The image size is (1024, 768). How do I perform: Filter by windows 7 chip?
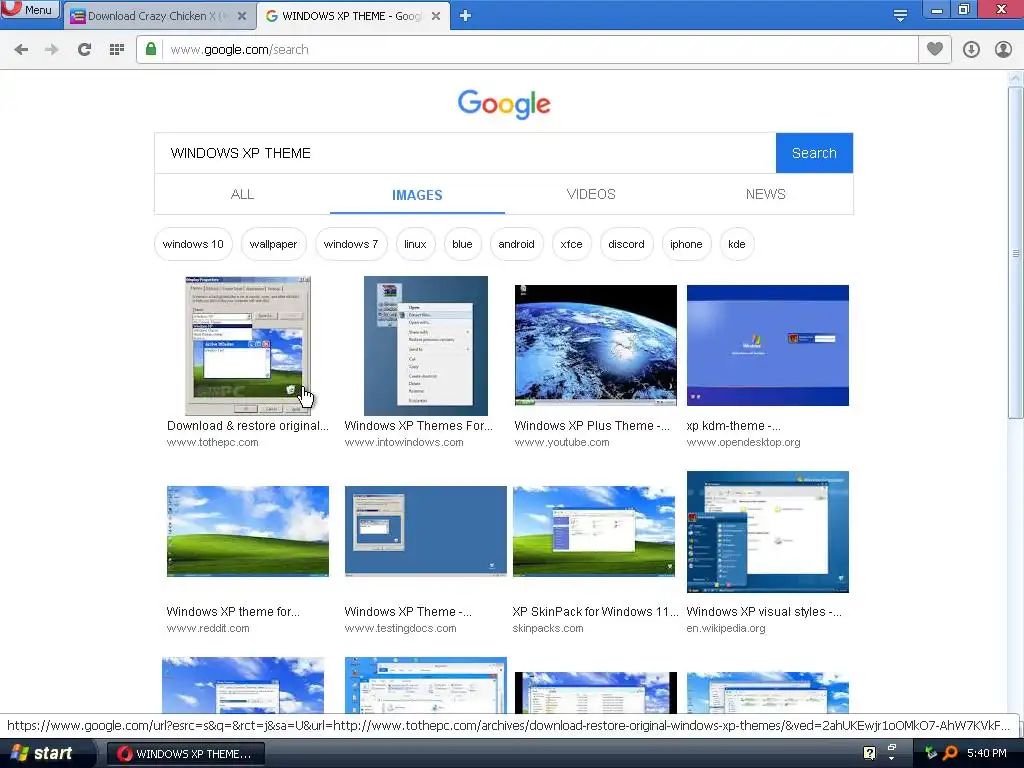pyautogui.click(x=351, y=244)
